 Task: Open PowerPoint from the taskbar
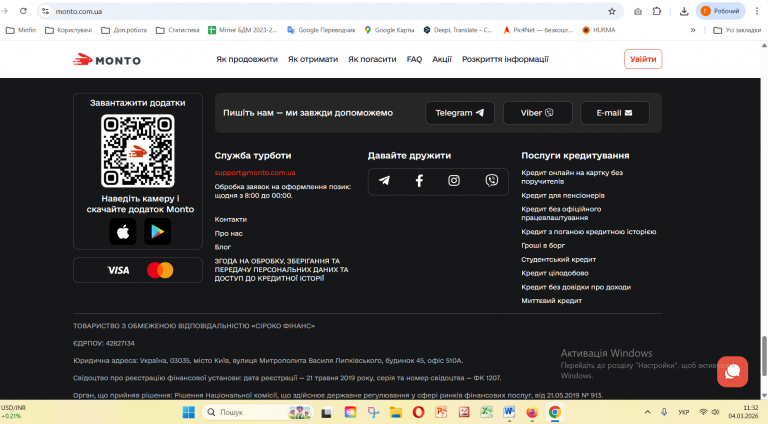[441, 412]
